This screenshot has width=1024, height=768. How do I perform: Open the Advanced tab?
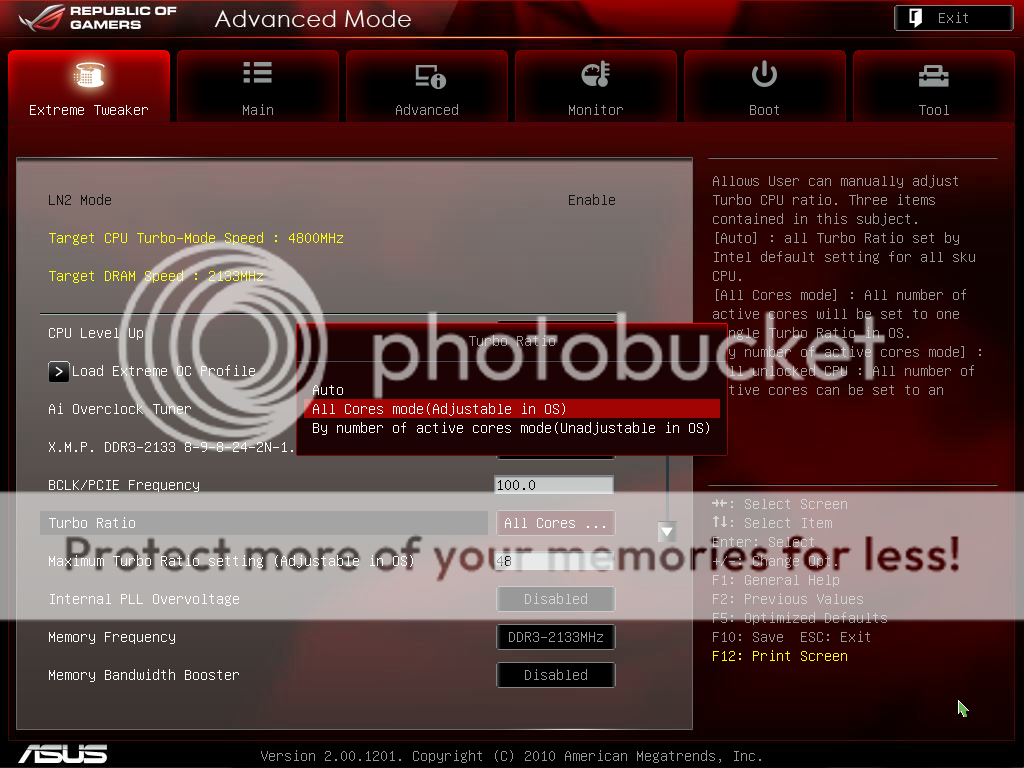tap(426, 86)
